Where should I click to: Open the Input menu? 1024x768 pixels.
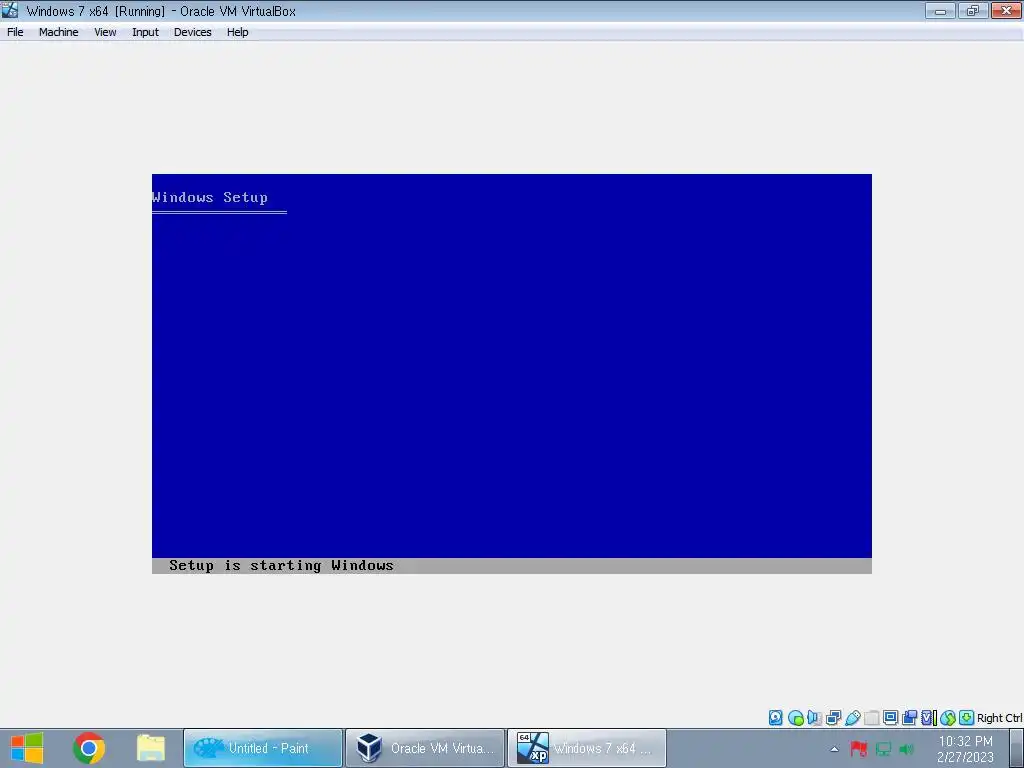coord(145,32)
